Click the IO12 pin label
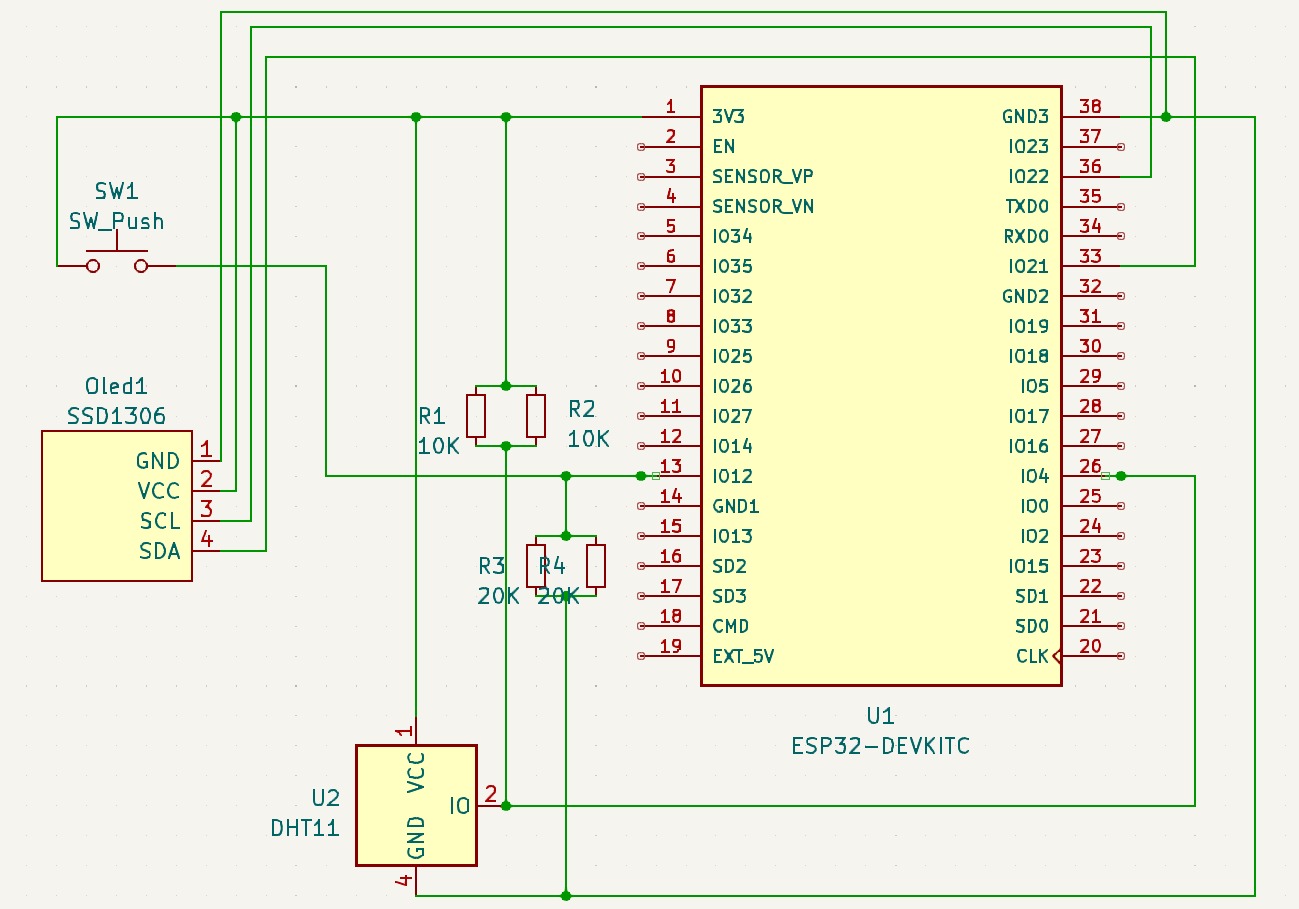 (732, 476)
